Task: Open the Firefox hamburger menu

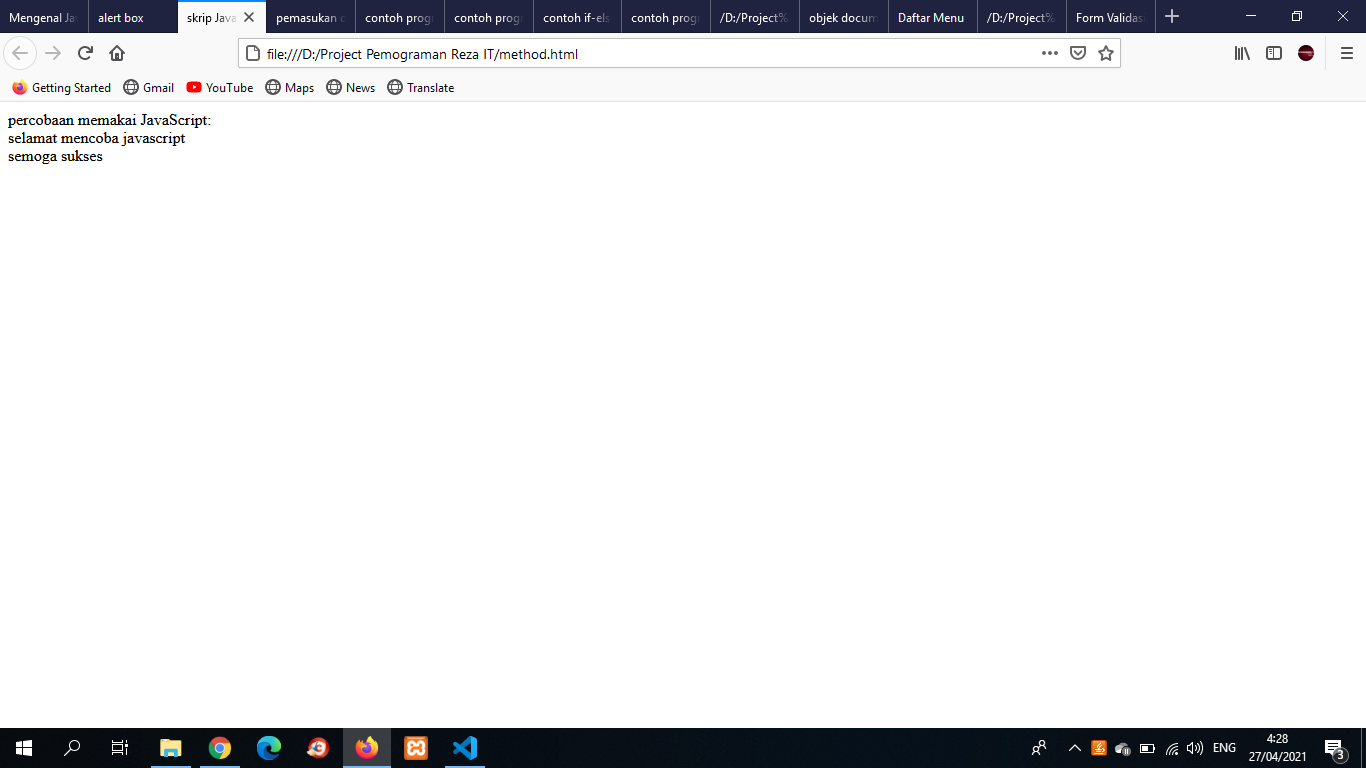Action: click(x=1346, y=53)
